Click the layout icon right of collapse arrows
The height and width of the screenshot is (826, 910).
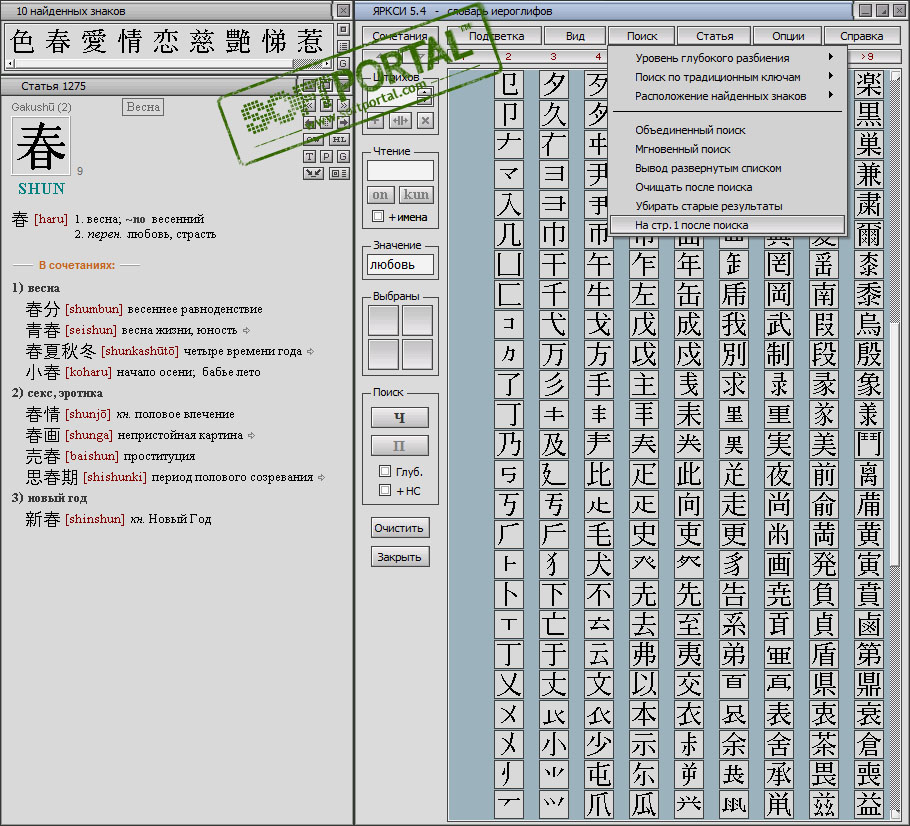[x=340, y=174]
